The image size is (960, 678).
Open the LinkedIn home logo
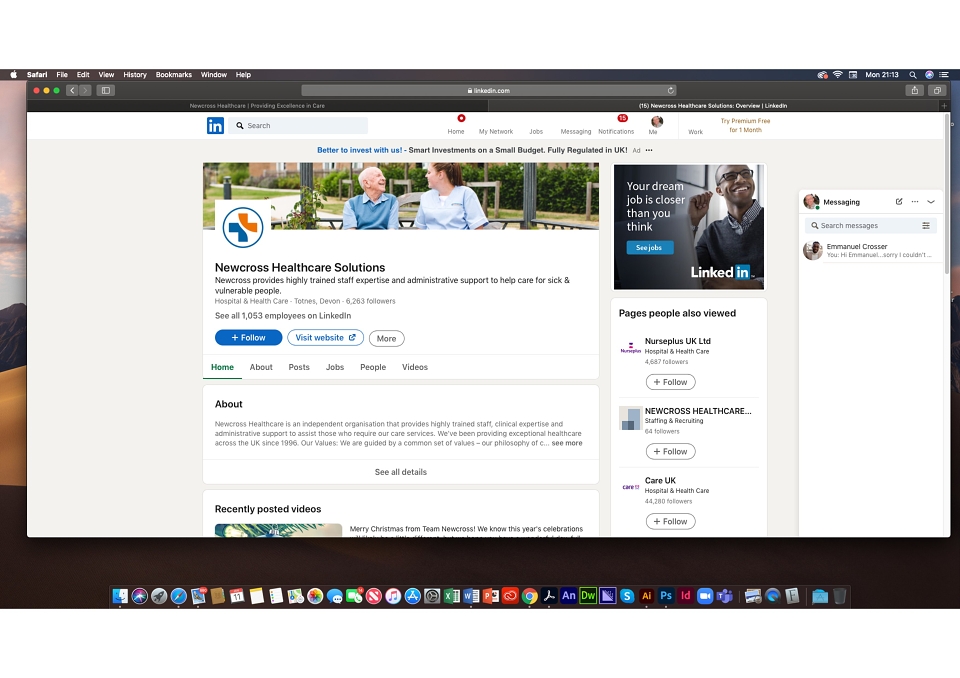[x=215, y=126]
